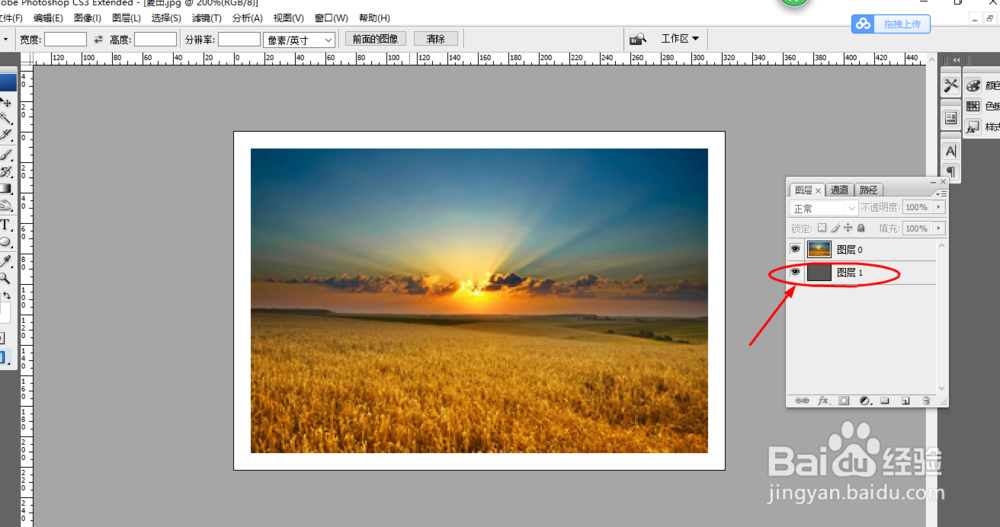The image size is (1000, 527).
Task: Switch to the 路径 tab
Action: coord(868,189)
